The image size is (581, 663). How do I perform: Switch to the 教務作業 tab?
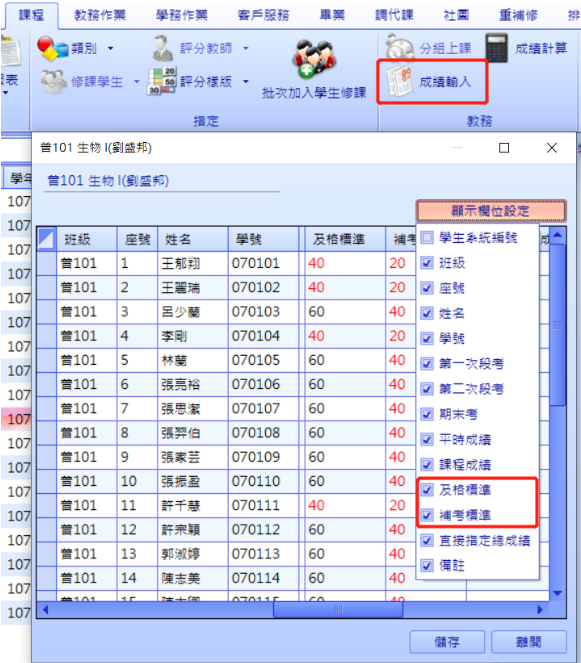pyautogui.click(x=100, y=15)
